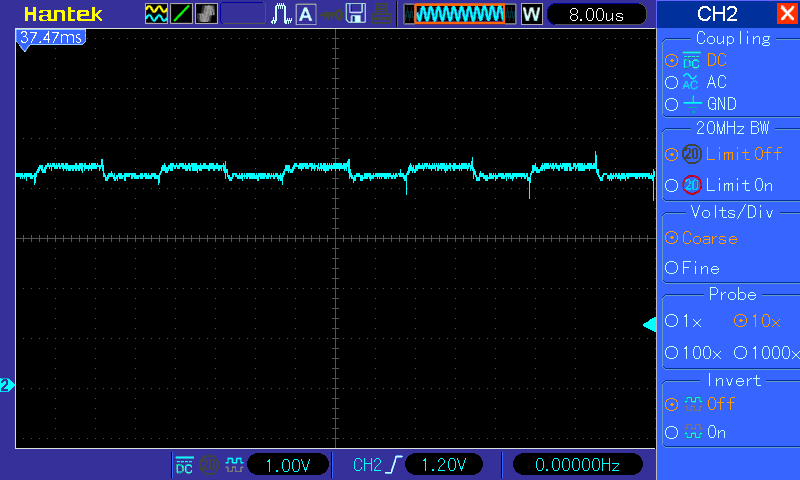Click the CH2 panel title
Image resolution: width=800 pixels, height=480 pixels.
(x=717, y=14)
